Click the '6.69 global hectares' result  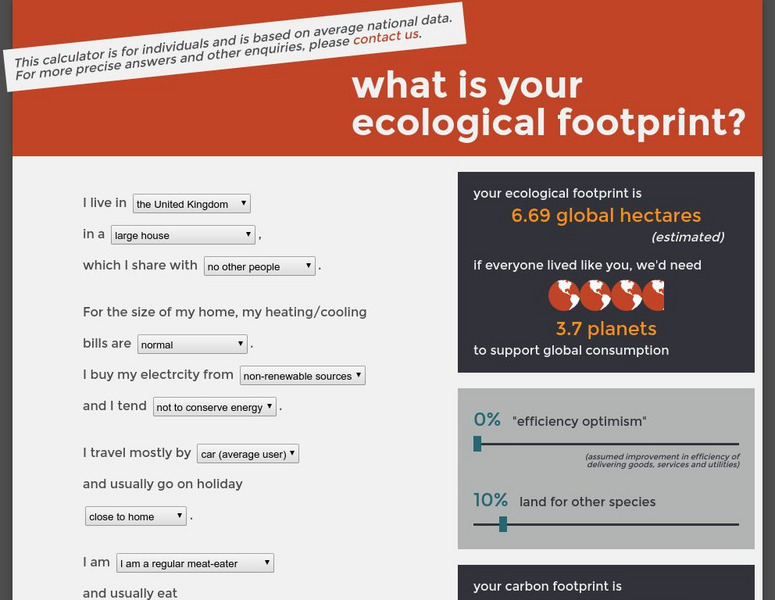tap(606, 216)
